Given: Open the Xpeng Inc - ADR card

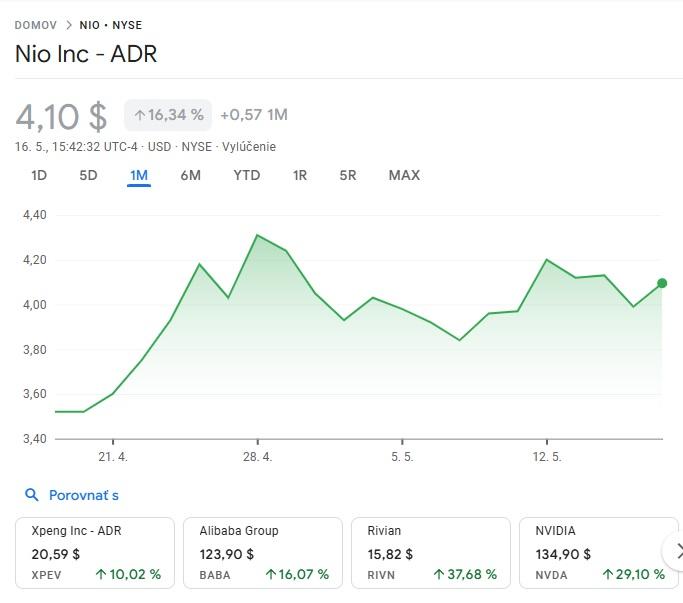Looking at the screenshot, I should pos(95,553).
